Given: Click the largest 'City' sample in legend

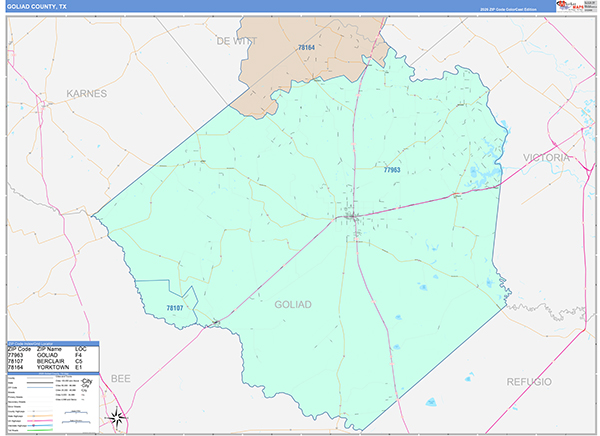Looking at the screenshot, I should coord(88,381).
